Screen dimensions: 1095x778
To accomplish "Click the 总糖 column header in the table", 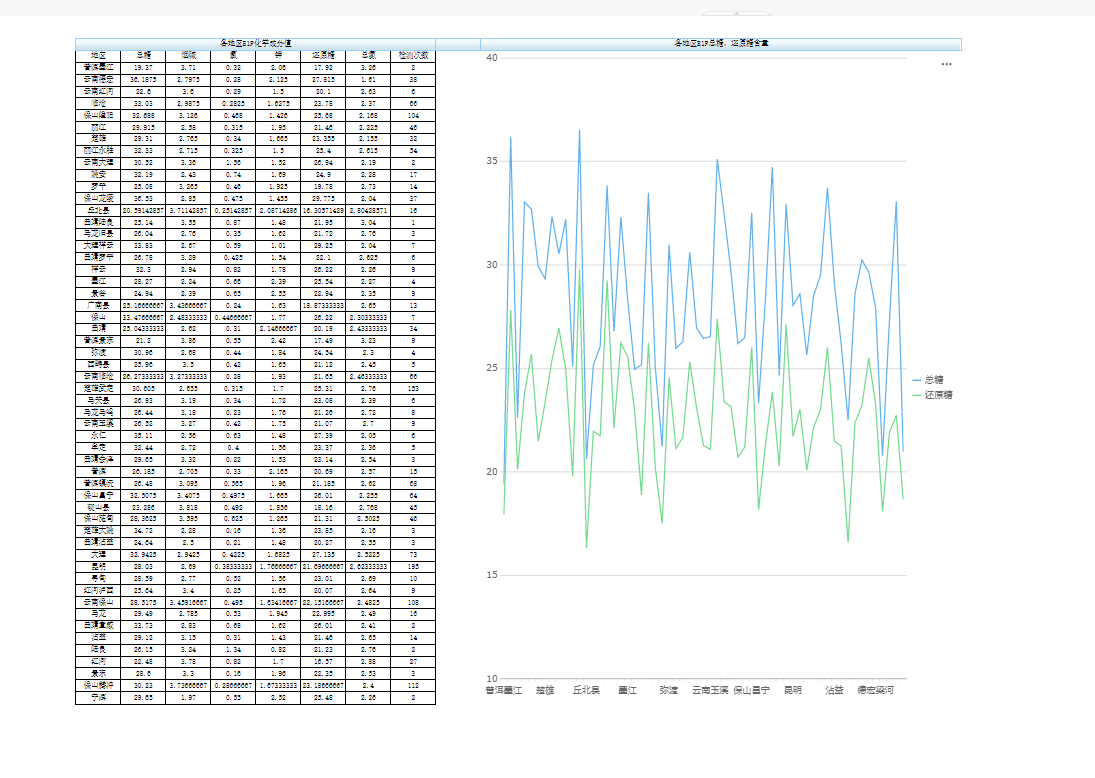I will tap(143, 55).
